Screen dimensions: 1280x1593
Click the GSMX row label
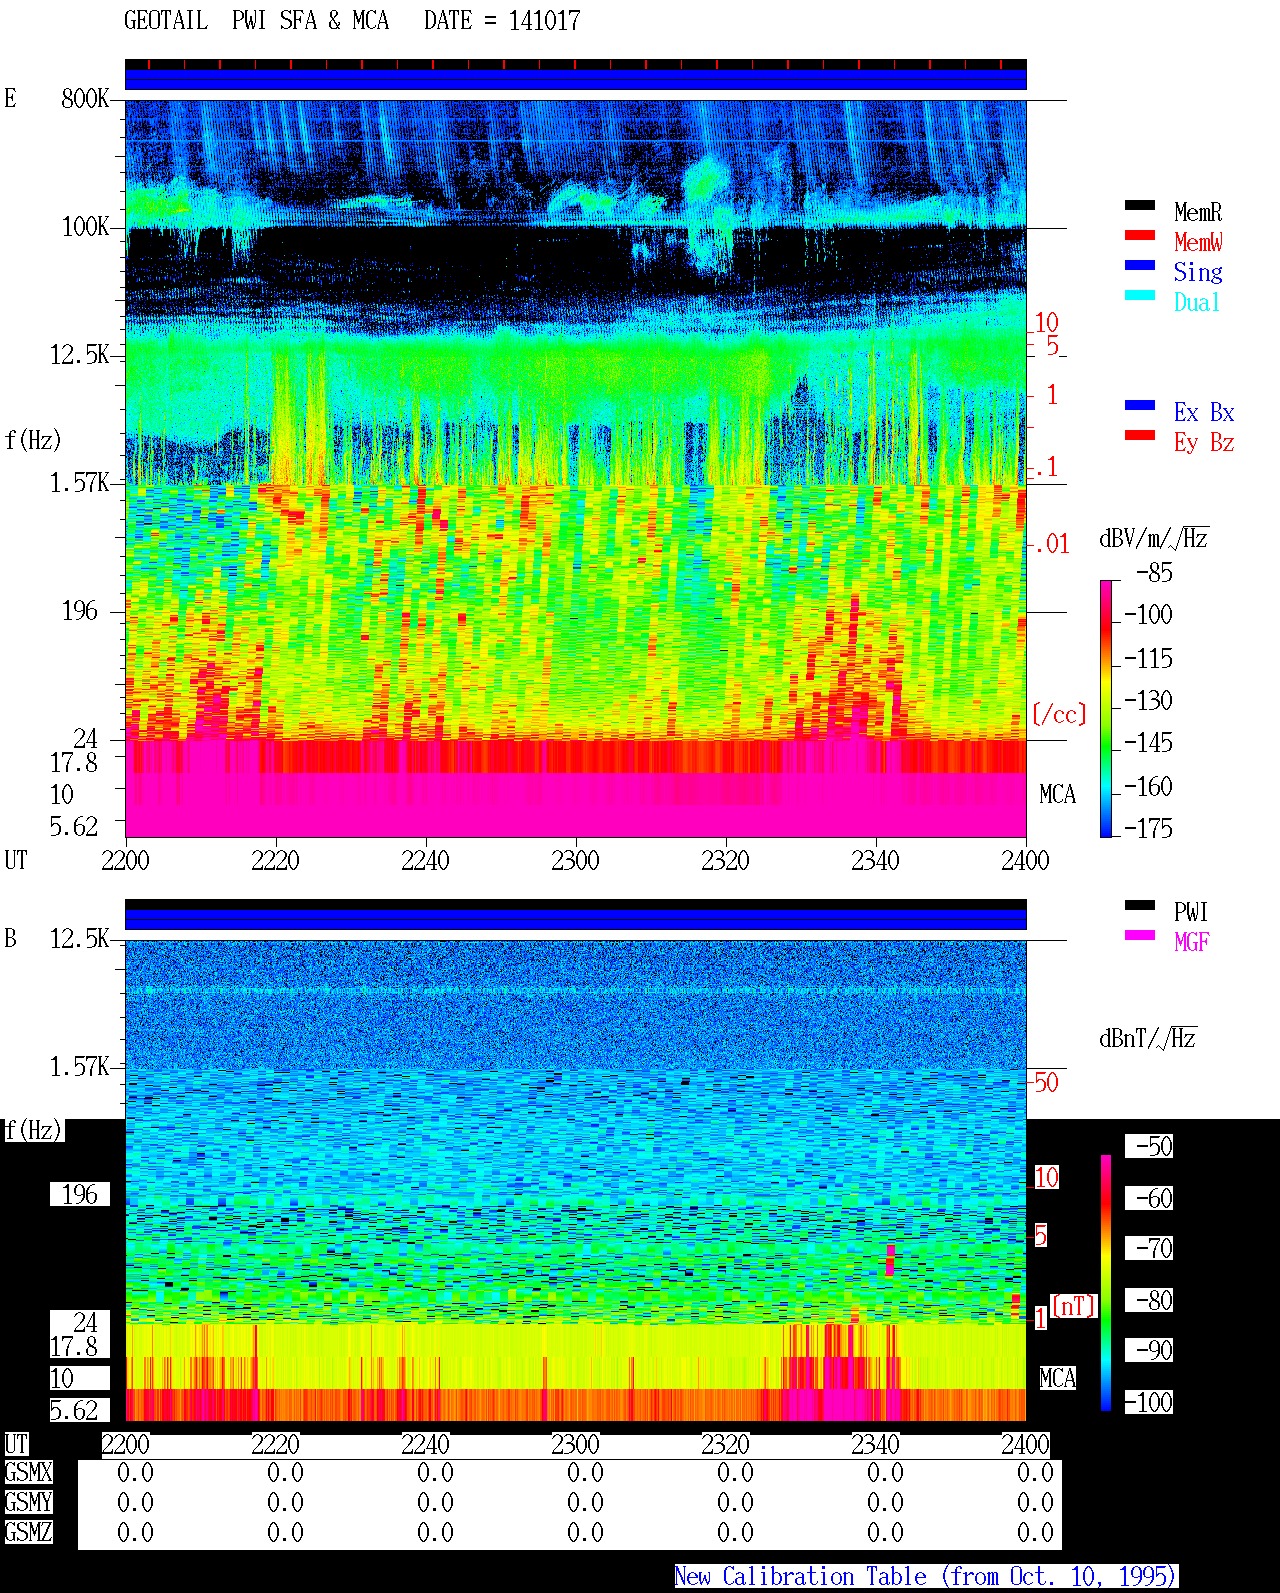(28, 1472)
